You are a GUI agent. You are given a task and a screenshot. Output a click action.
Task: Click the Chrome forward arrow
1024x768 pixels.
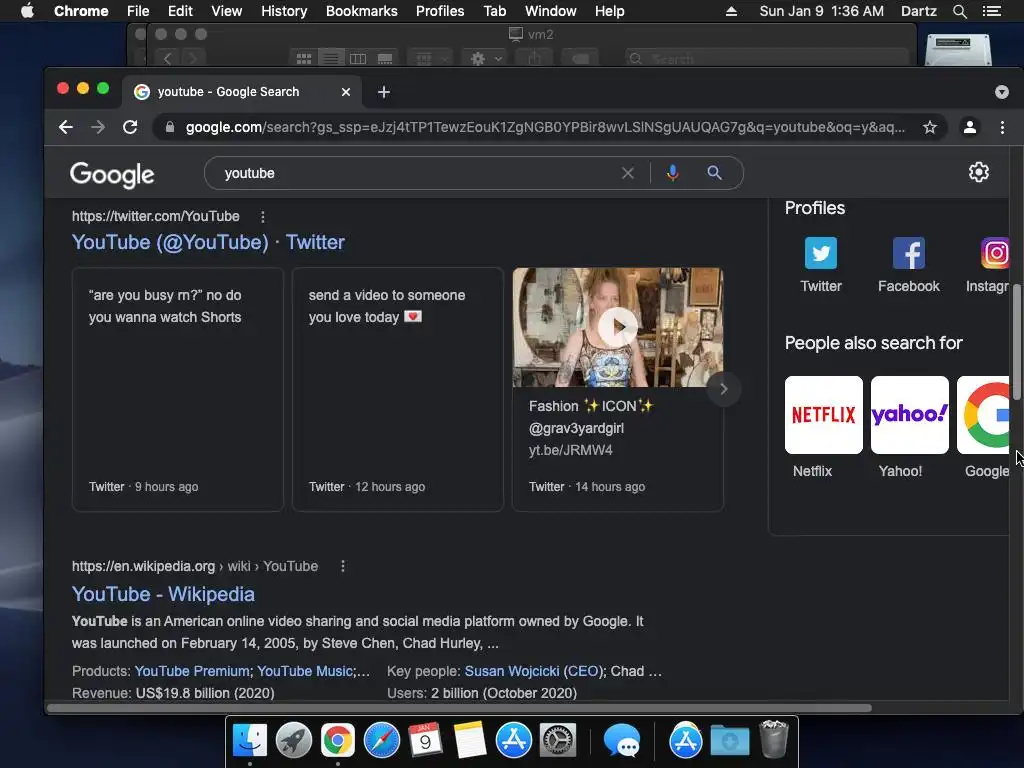pos(98,127)
